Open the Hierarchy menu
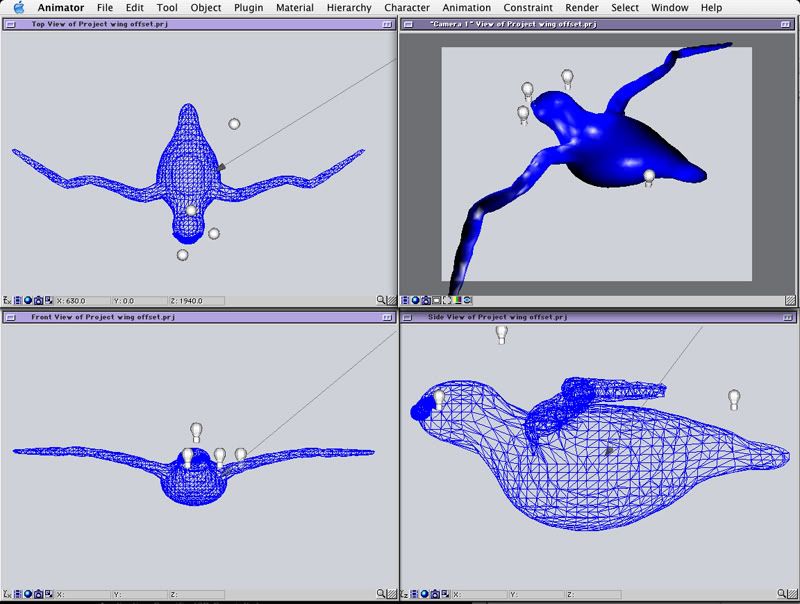Screen dimensions: 800x604 coord(349,8)
